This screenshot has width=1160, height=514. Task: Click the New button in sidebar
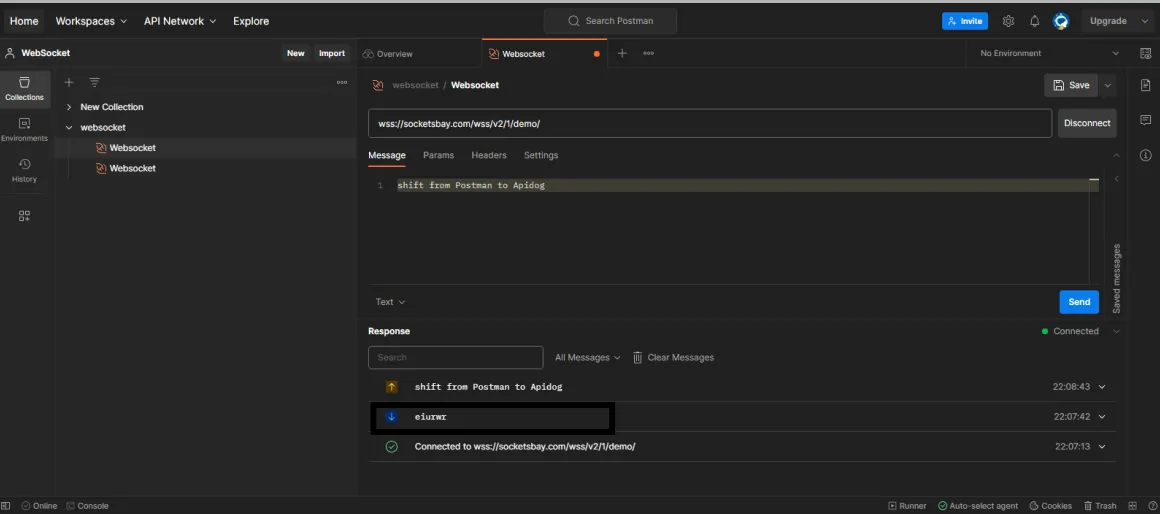[296, 53]
